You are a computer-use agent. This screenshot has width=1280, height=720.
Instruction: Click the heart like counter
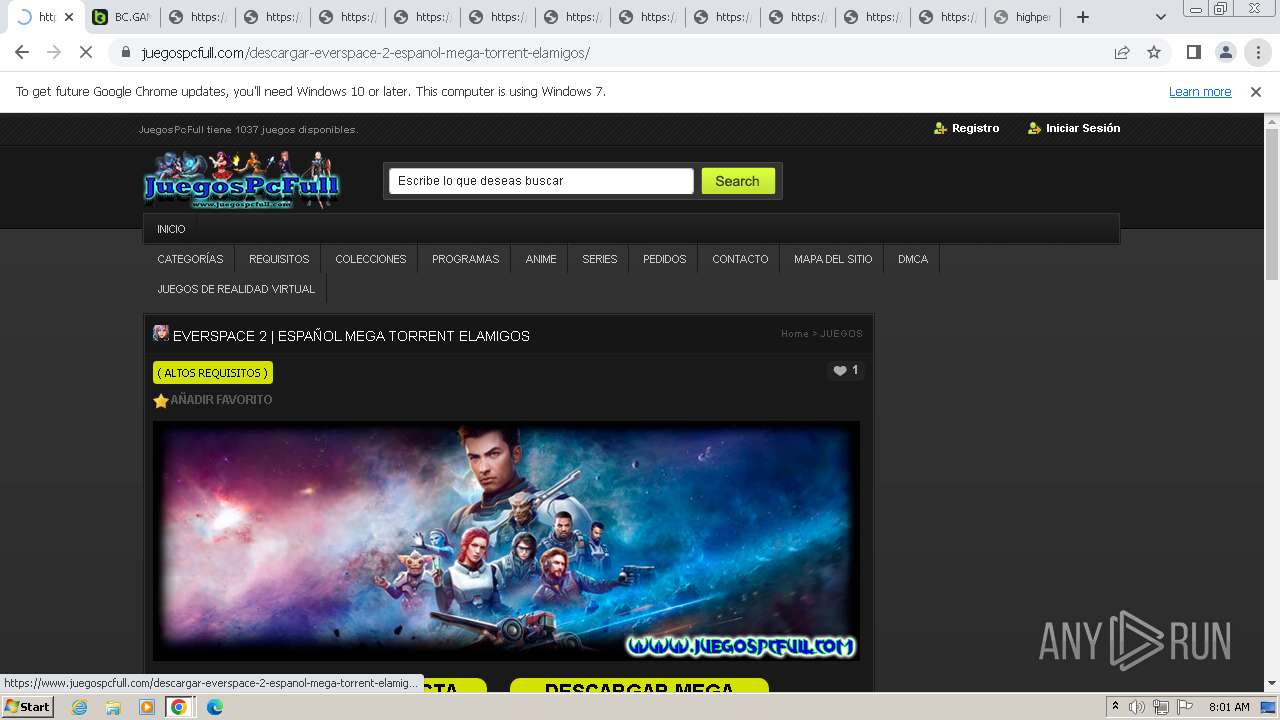846,370
